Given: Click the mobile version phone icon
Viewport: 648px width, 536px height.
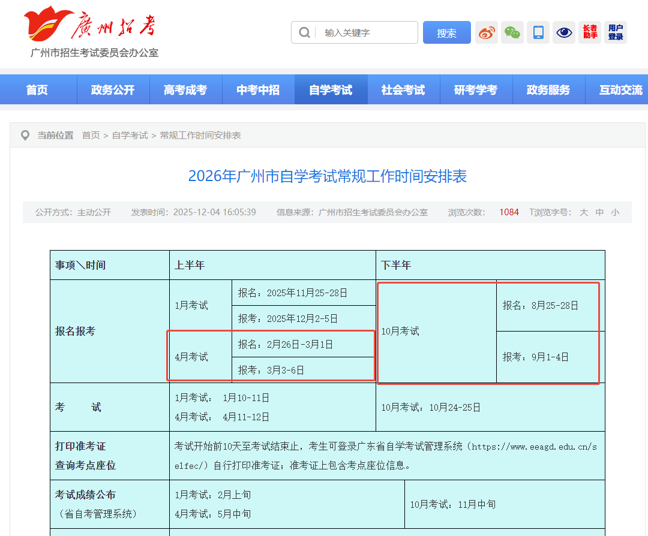Looking at the screenshot, I should point(538,33).
